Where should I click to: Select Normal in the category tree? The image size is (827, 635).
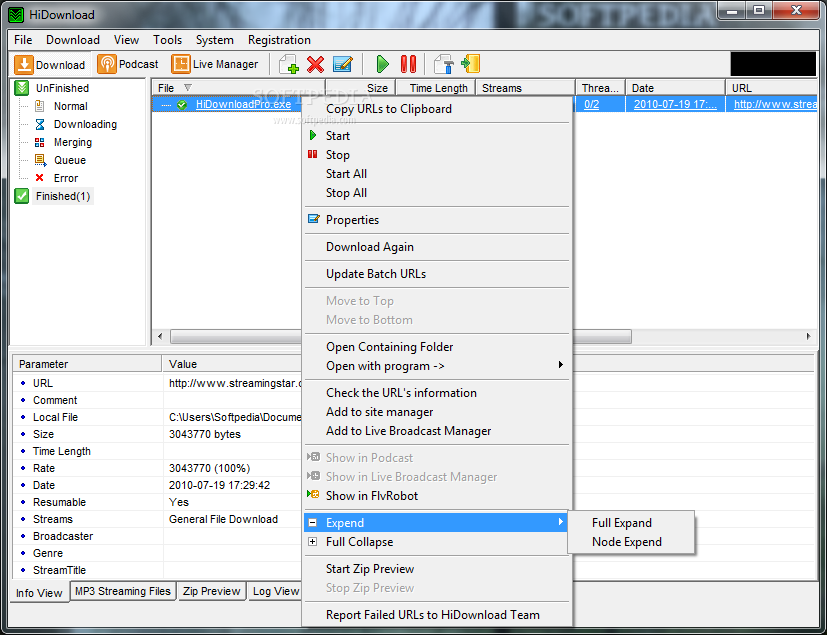[x=70, y=106]
